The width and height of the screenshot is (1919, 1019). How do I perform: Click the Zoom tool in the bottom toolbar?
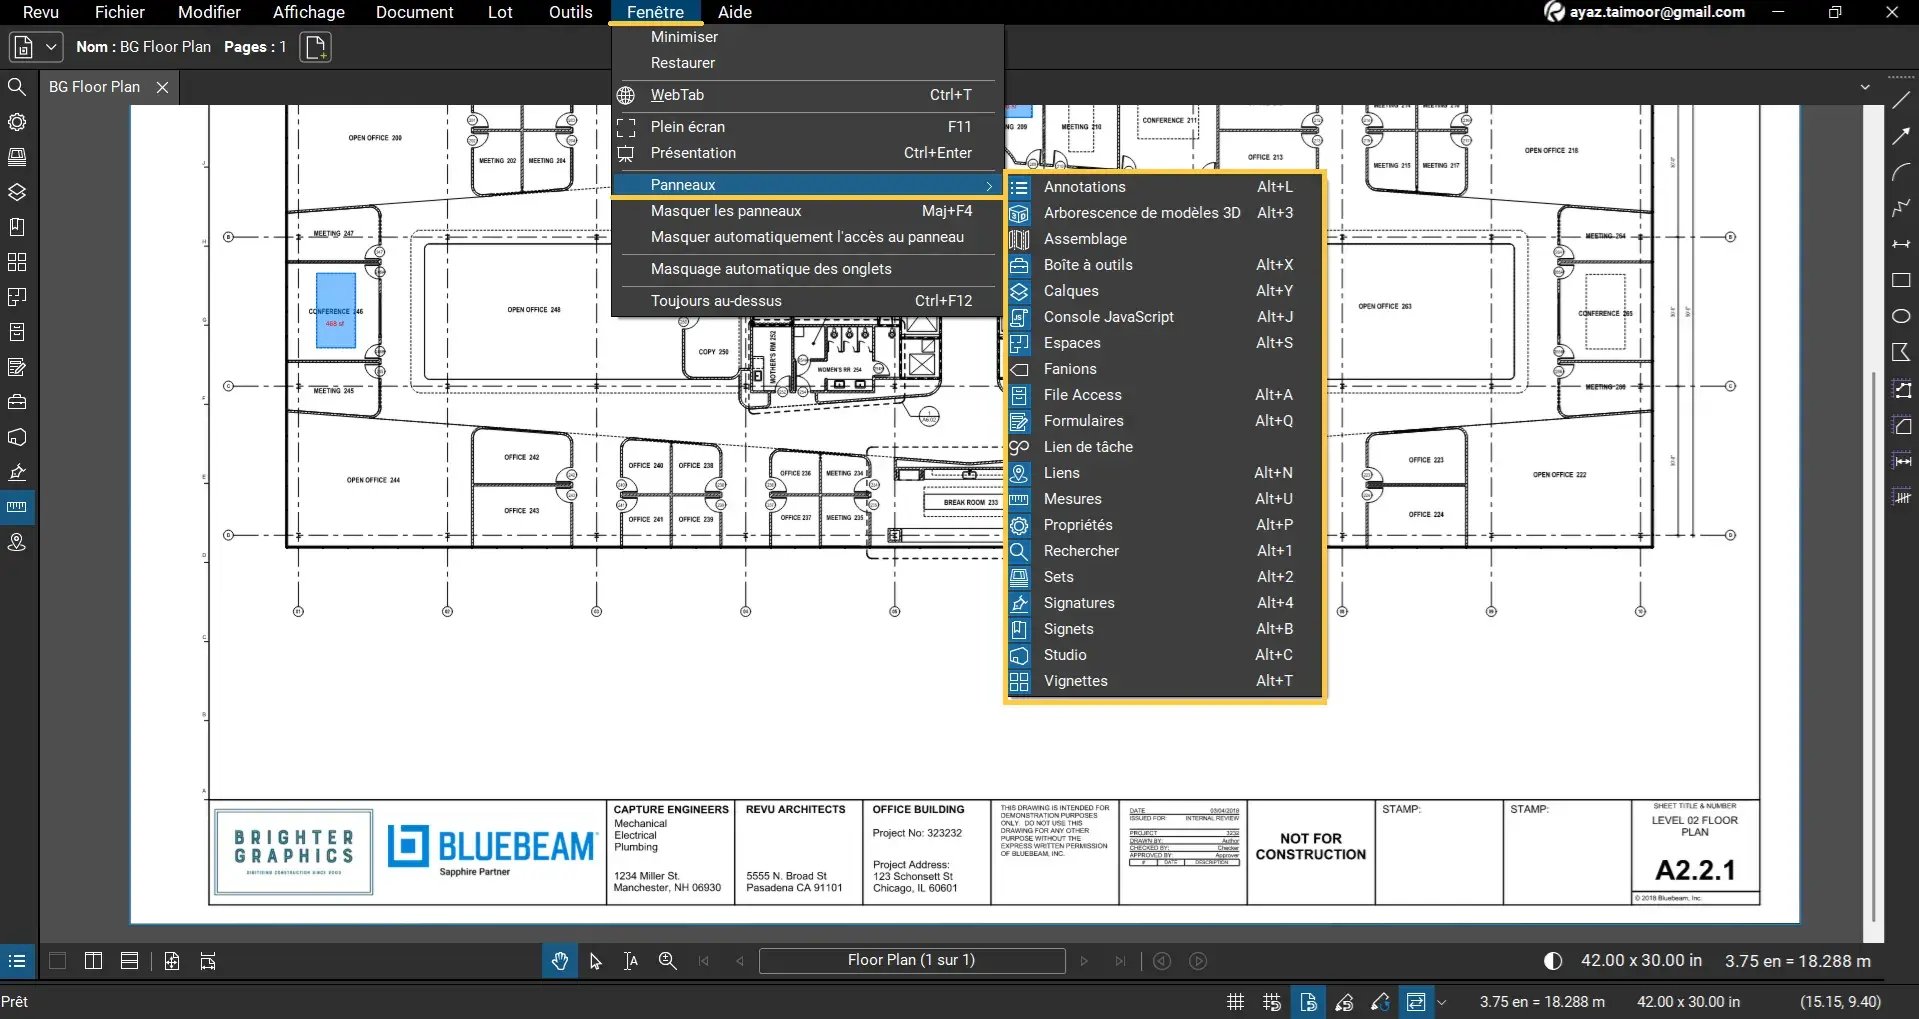pyautogui.click(x=666, y=960)
